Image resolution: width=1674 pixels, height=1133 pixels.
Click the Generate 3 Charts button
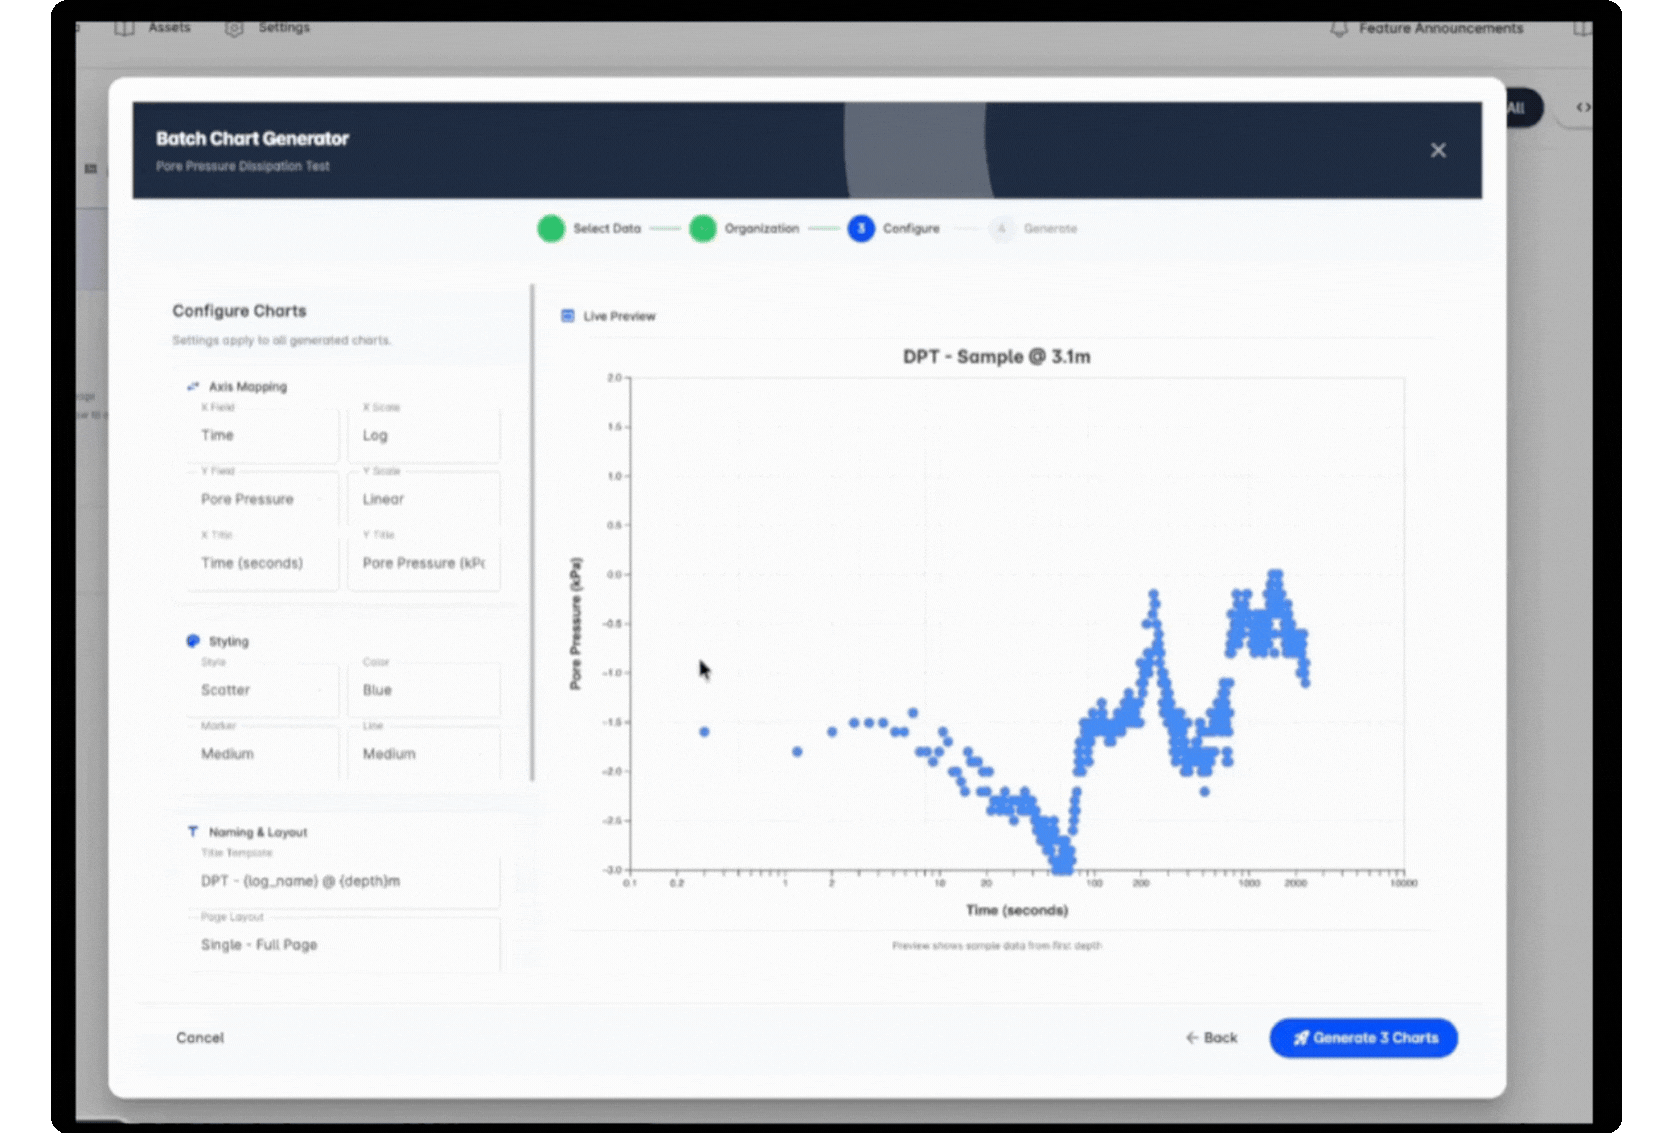1363,1038
